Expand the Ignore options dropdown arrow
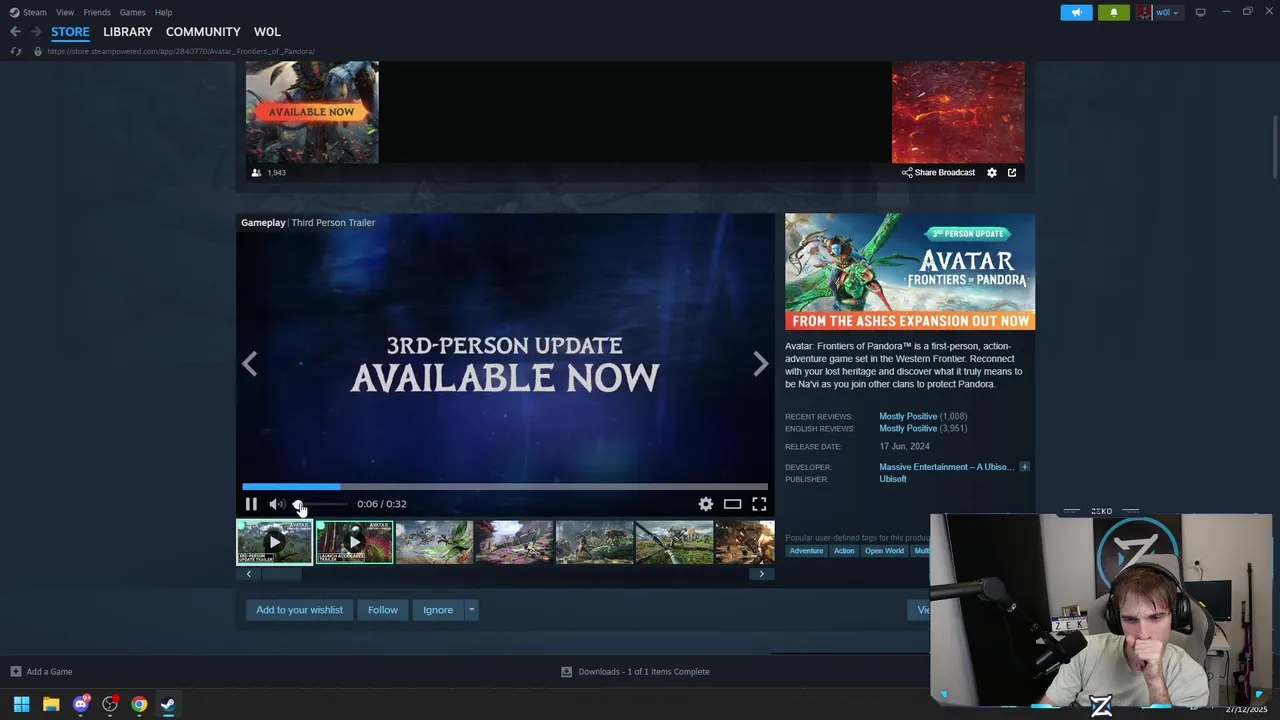This screenshot has height=720, width=1280. 471,610
